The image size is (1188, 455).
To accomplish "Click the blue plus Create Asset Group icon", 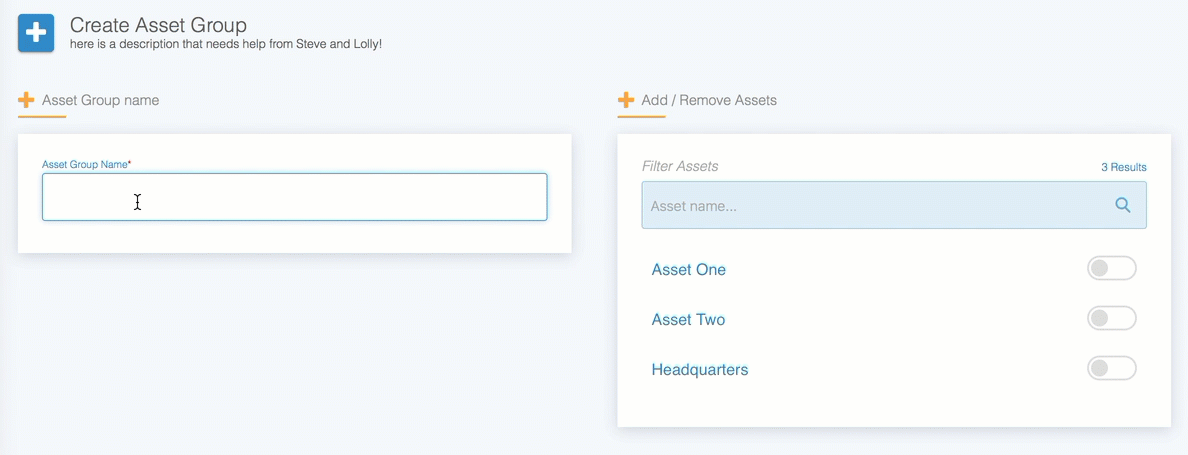I will coord(36,33).
